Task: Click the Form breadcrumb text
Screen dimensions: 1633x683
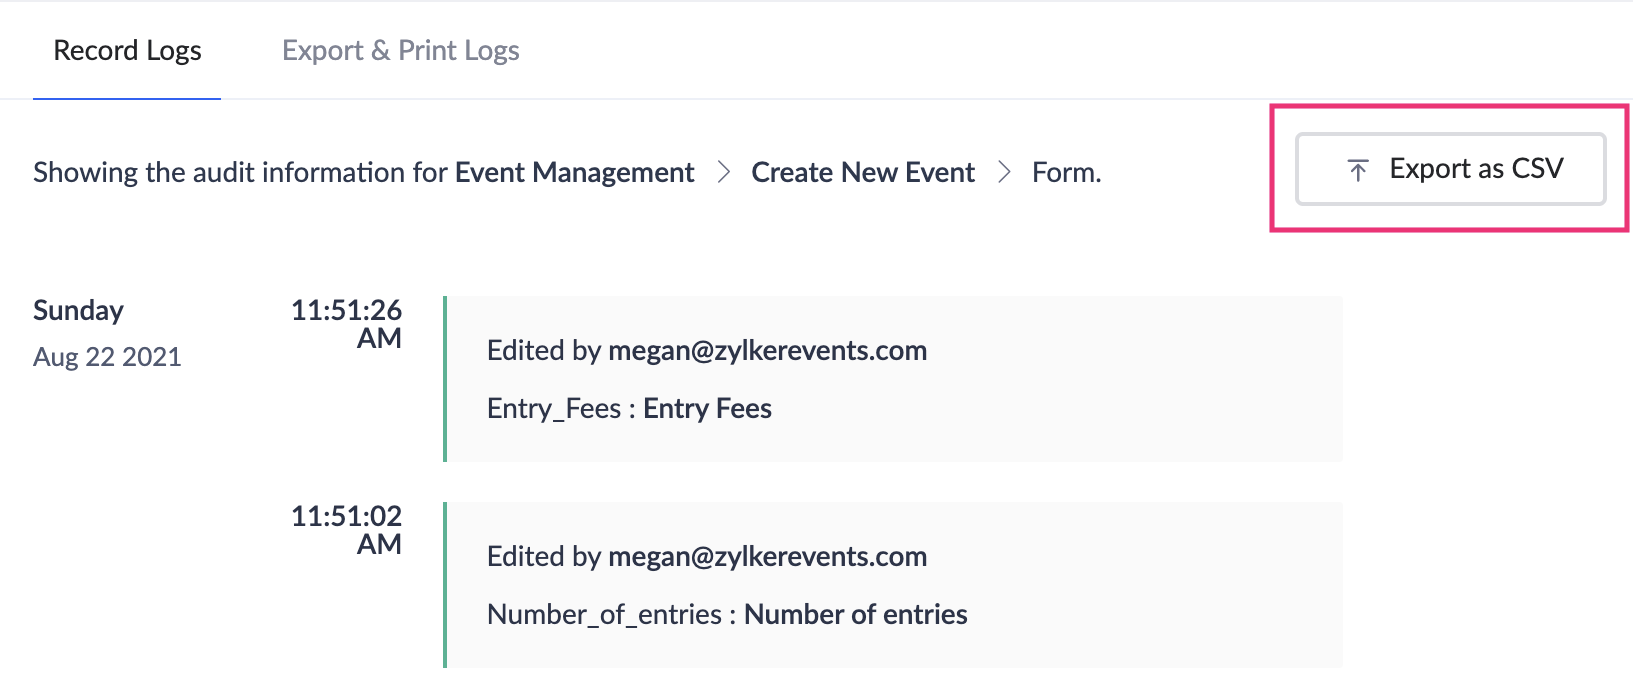Action: (x=1065, y=172)
